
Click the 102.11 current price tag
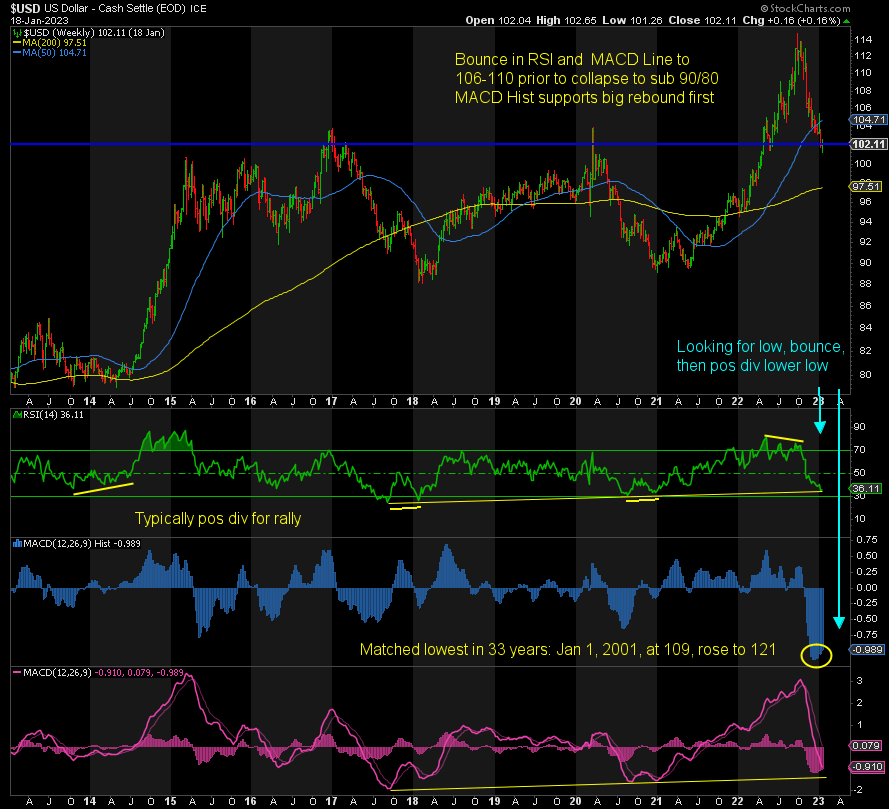pos(864,144)
